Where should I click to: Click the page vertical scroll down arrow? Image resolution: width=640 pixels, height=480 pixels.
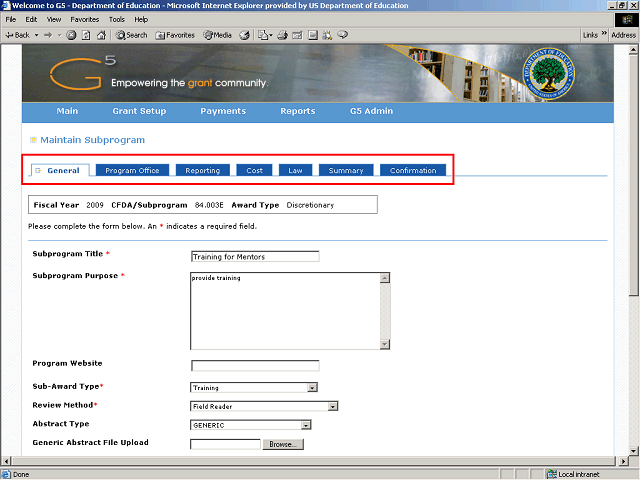click(x=633, y=451)
